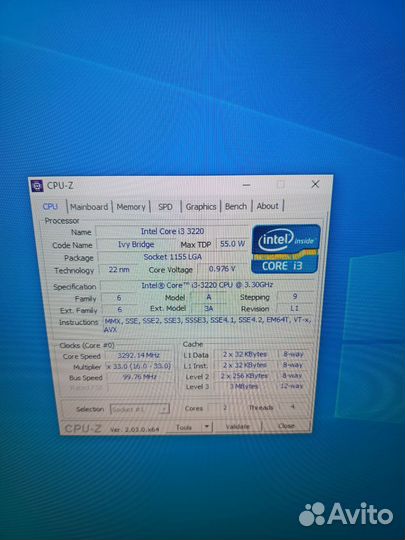Click the Close button at bottom
Image resolution: width=405 pixels, height=540 pixels.
[x=287, y=426]
